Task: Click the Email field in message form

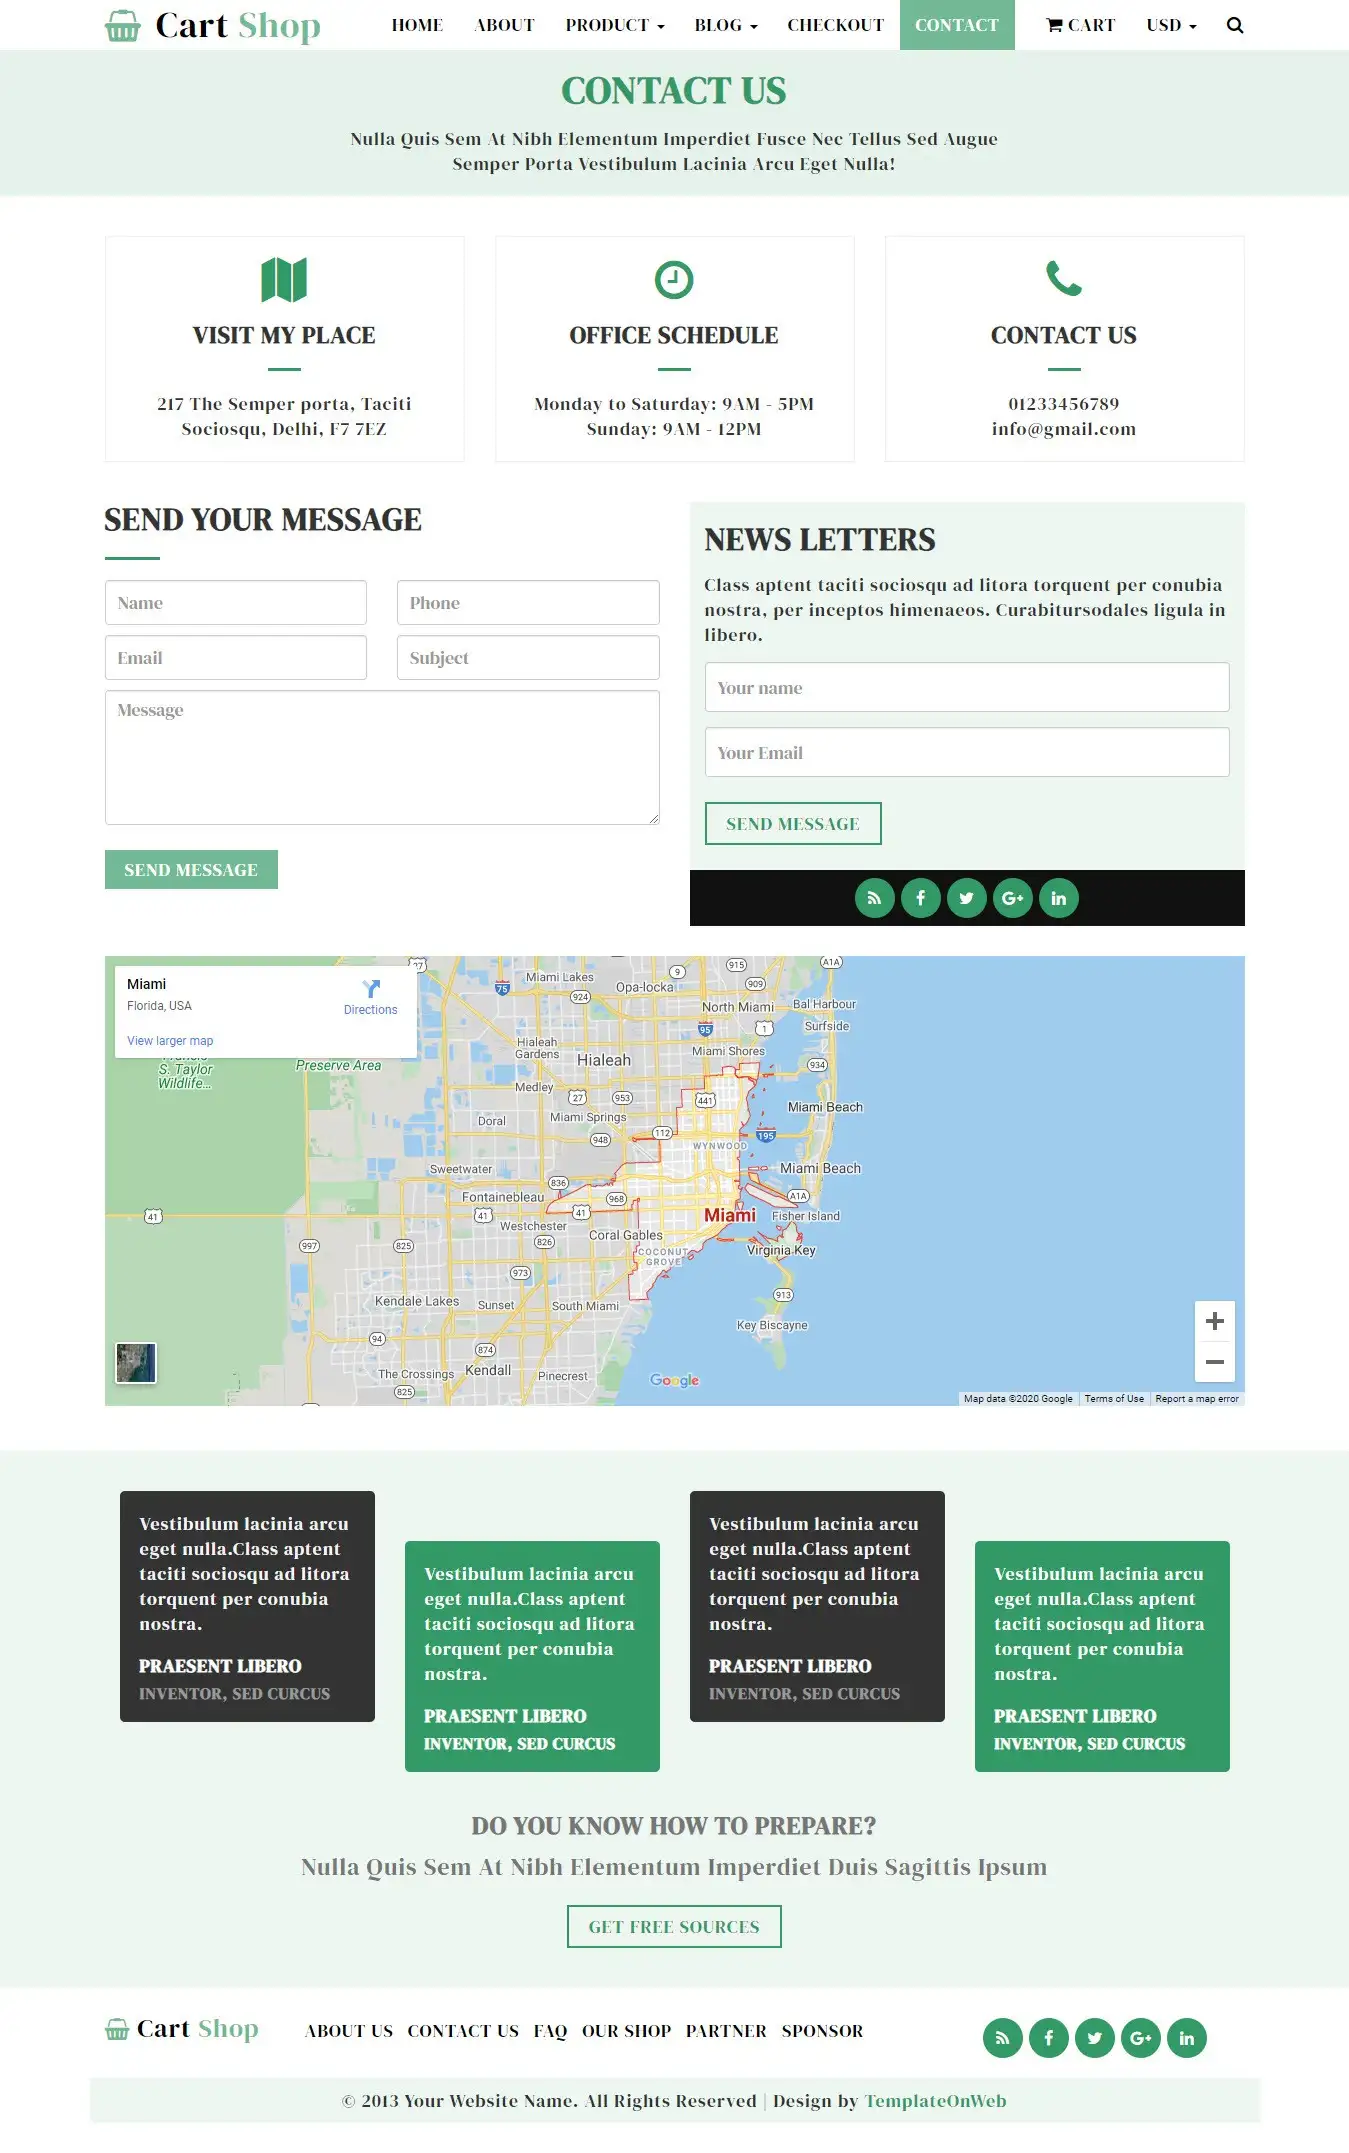Action: point(236,658)
